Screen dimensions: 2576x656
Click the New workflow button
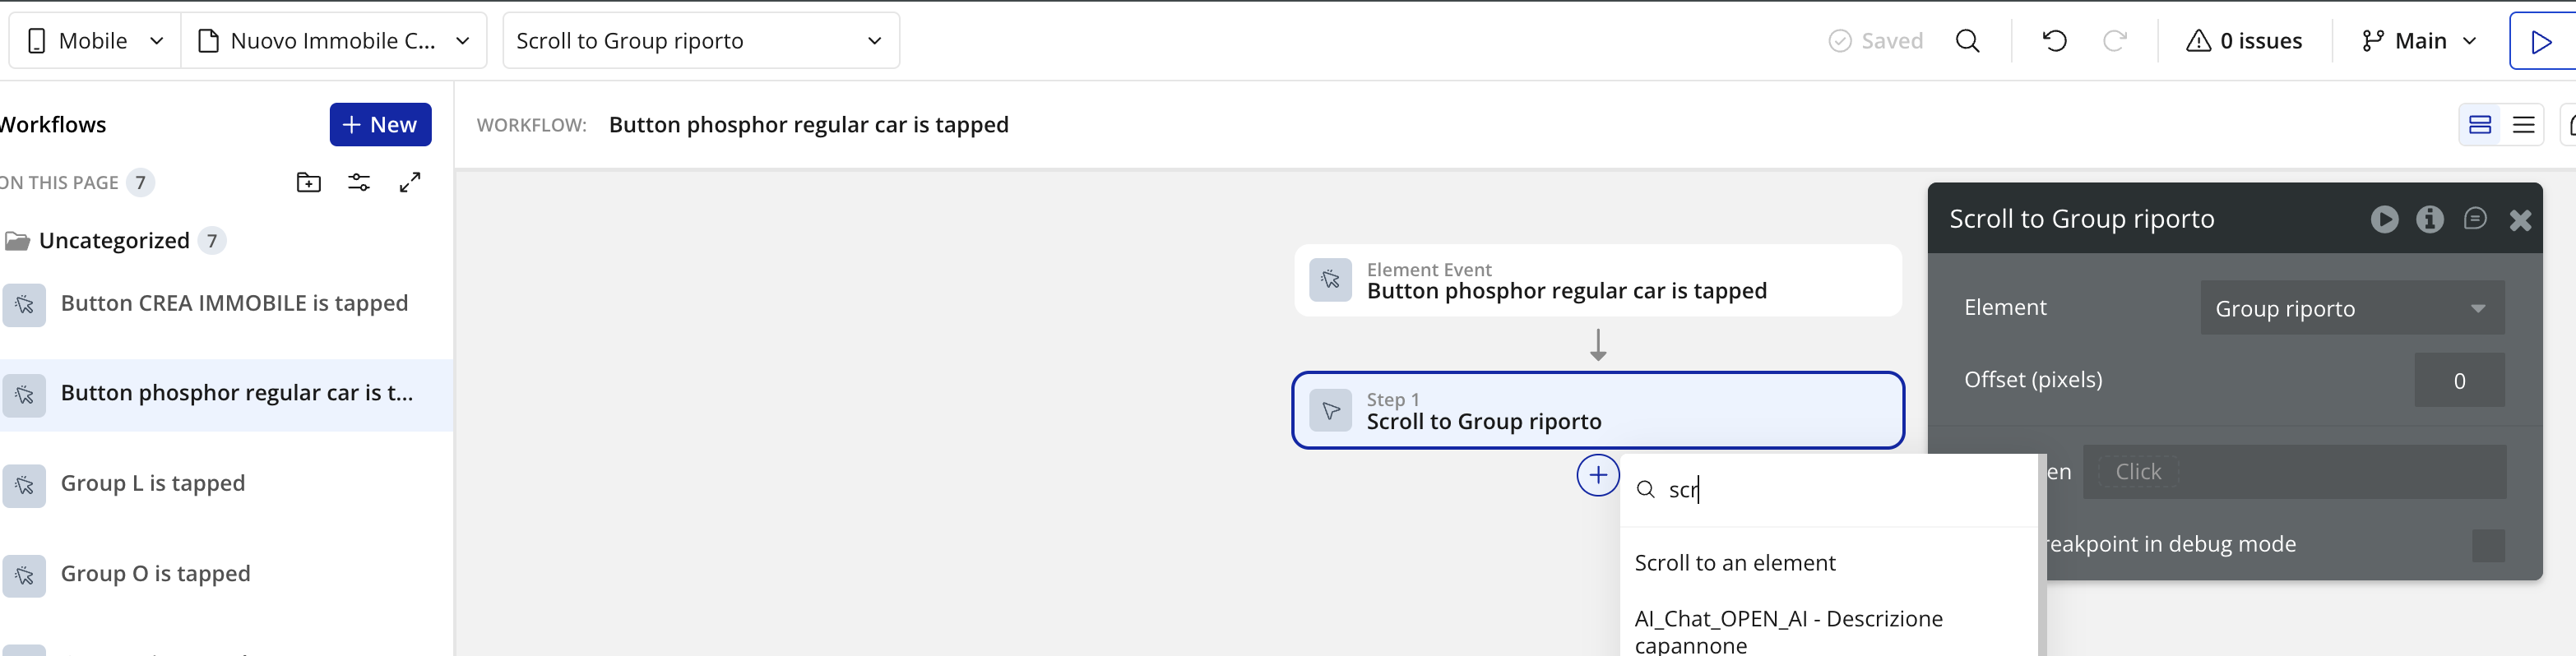click(x=380, y=125)
